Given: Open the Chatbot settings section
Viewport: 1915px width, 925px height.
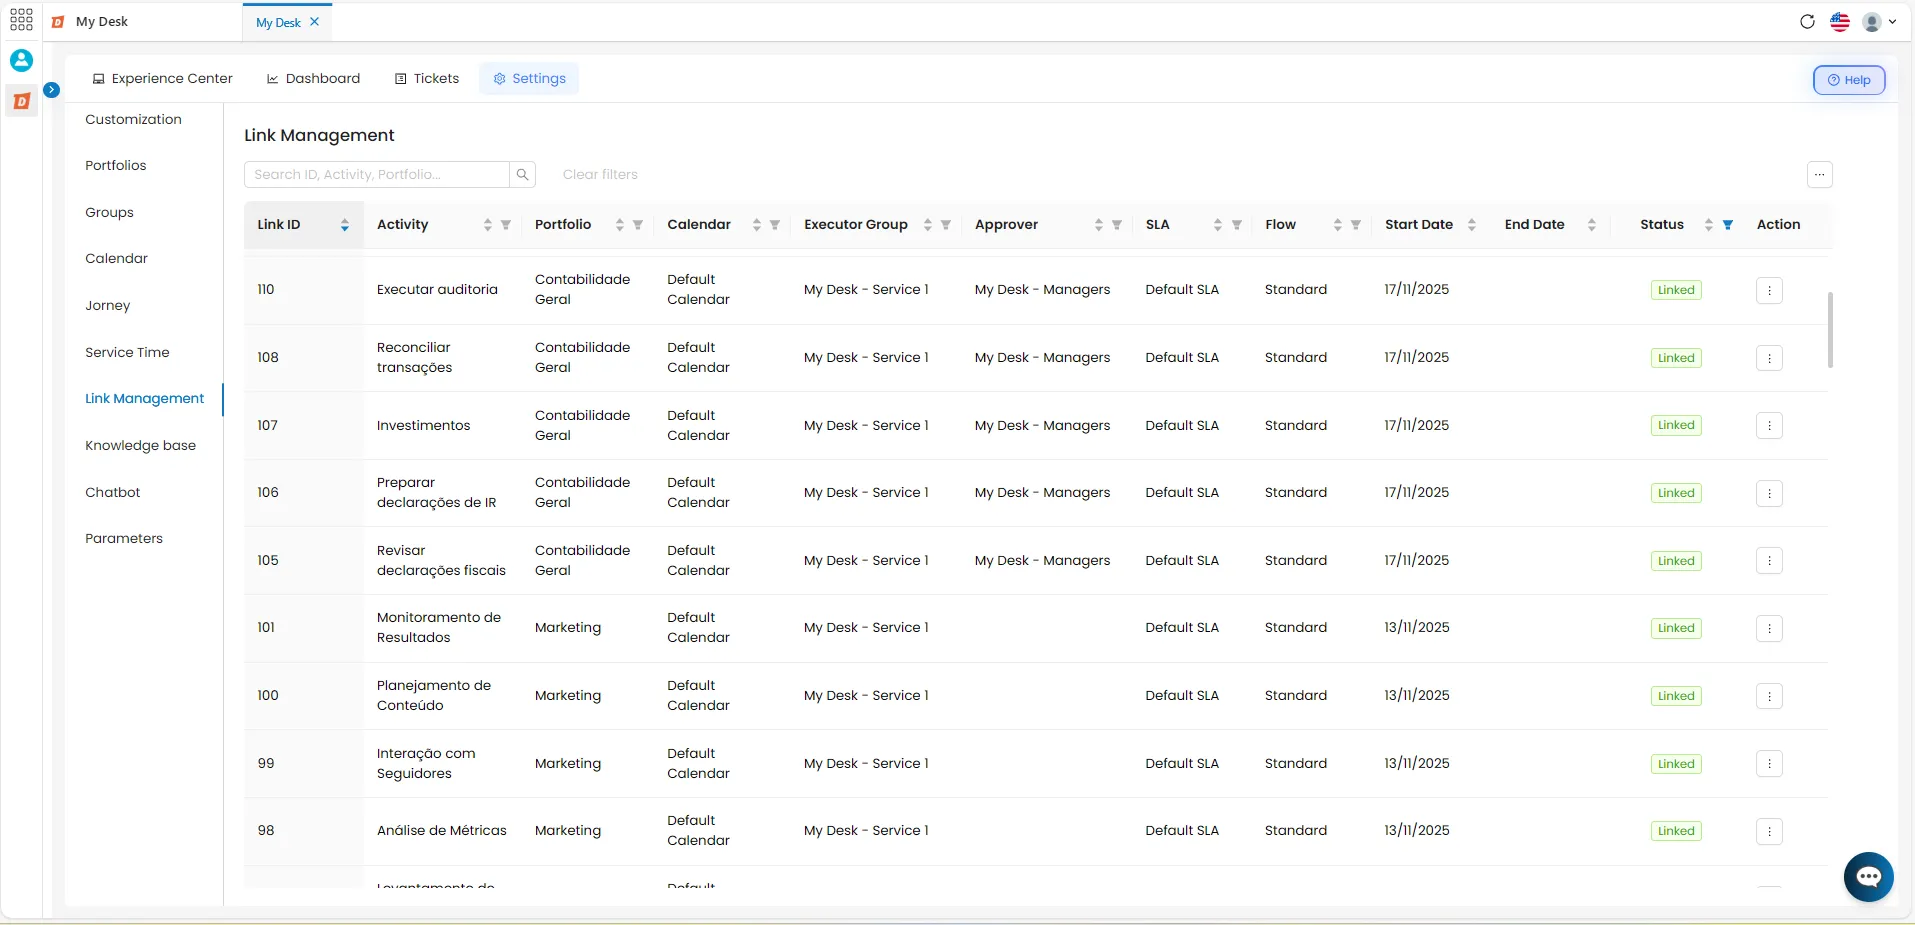Looking at the screenshot, I should pos(113,493).
